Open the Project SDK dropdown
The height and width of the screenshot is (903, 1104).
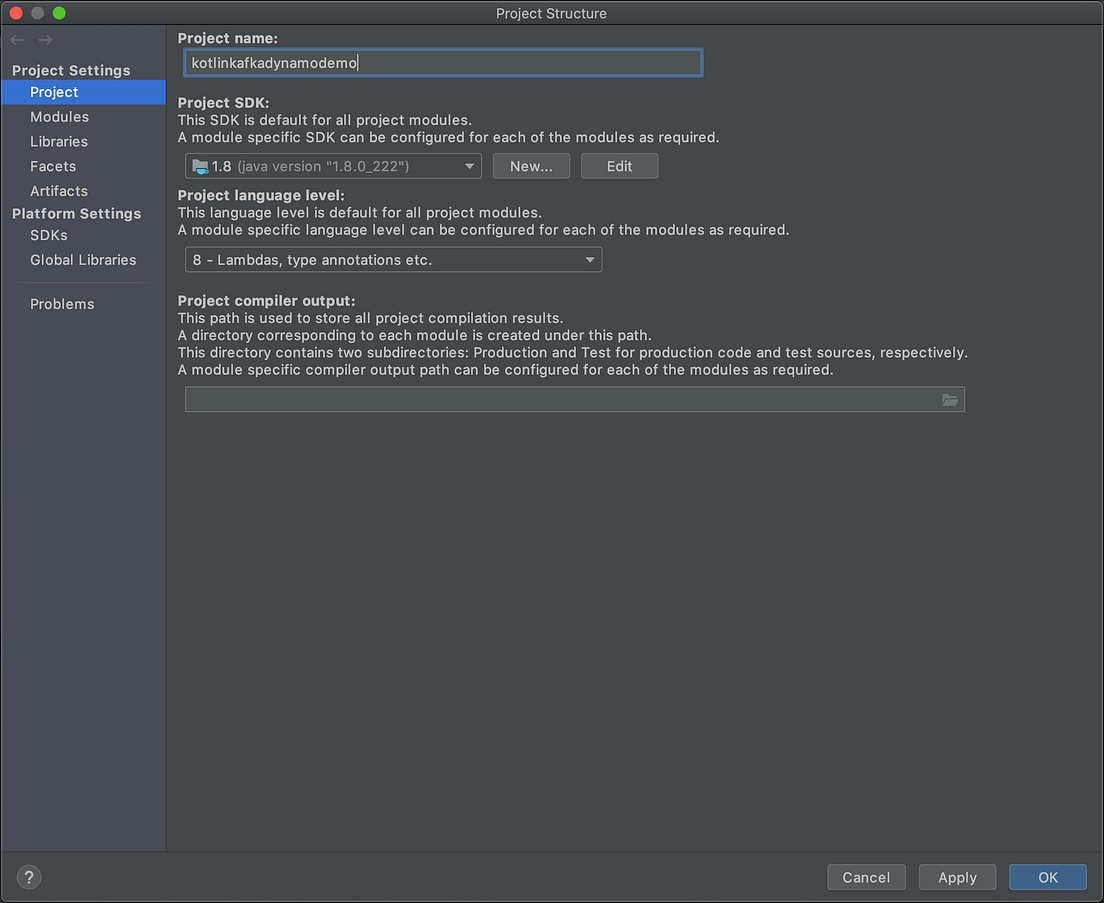pos(468,166)
